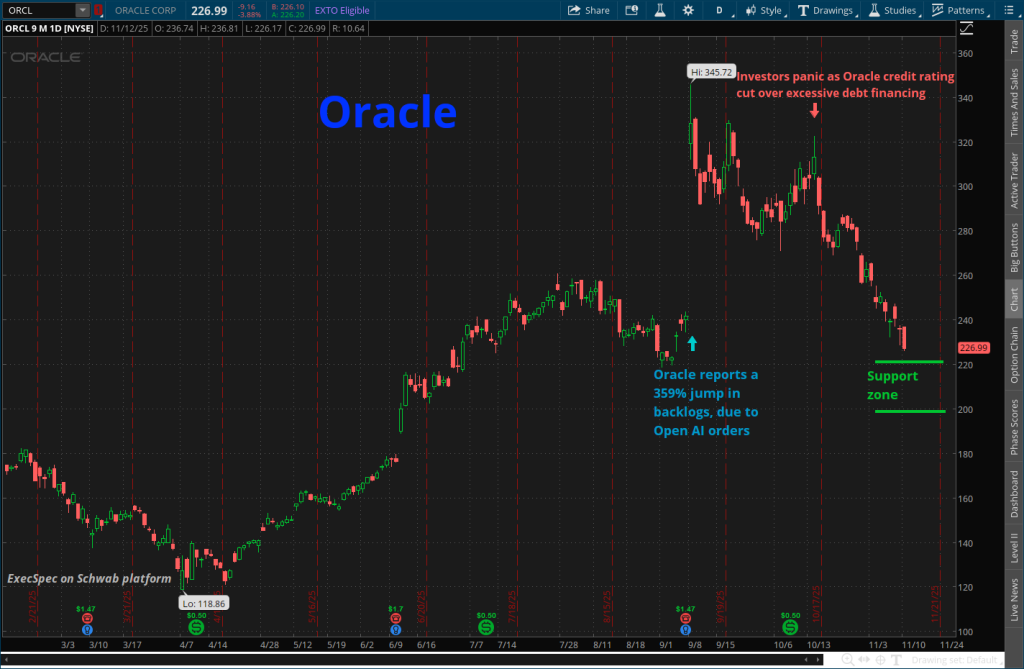Click the red symbol link color icon
Image resolution: width=1024 pixels, height=669 pixels.
(x=98, y=10)
